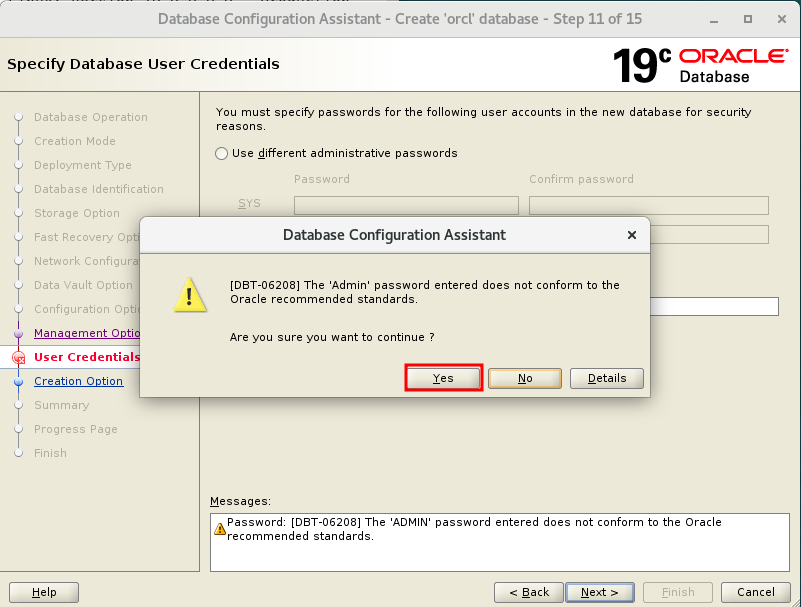Click the yellow warning triangle icon in dialog
Viewport: 801px width, 607px height.
190,294
